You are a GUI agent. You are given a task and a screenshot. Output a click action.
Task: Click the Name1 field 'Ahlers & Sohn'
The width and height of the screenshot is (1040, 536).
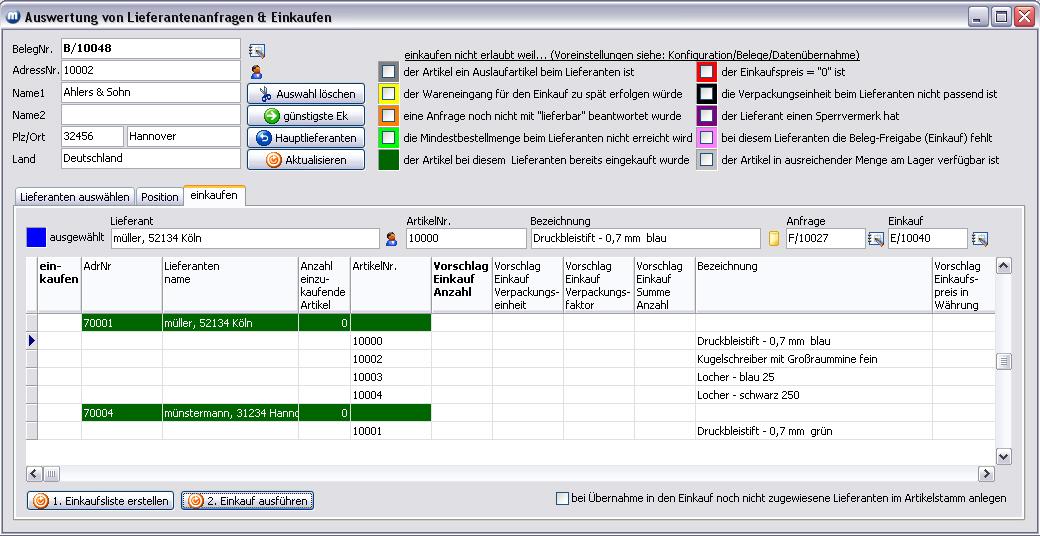pyautogui.click(x=150, y=93)
